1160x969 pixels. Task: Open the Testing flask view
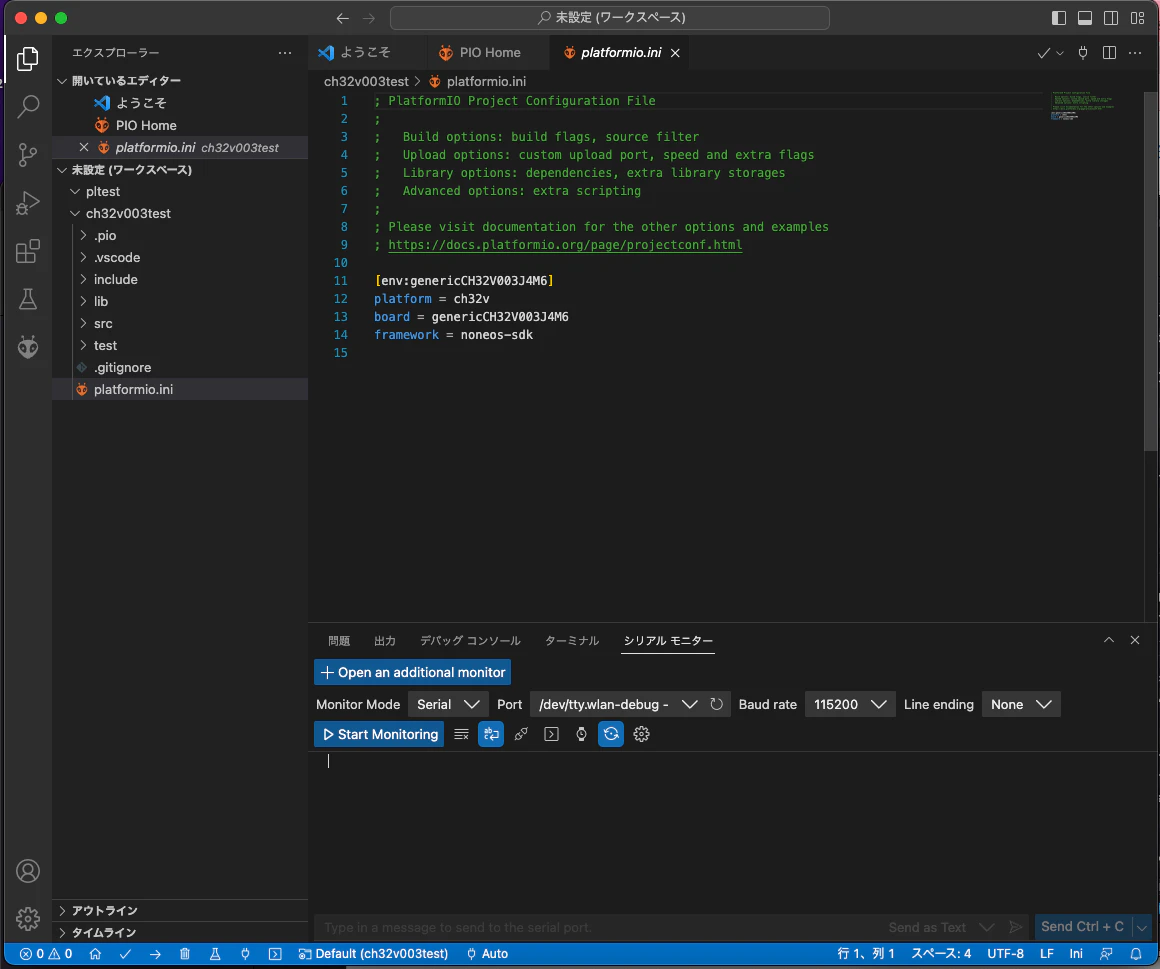tap(28, 300)
